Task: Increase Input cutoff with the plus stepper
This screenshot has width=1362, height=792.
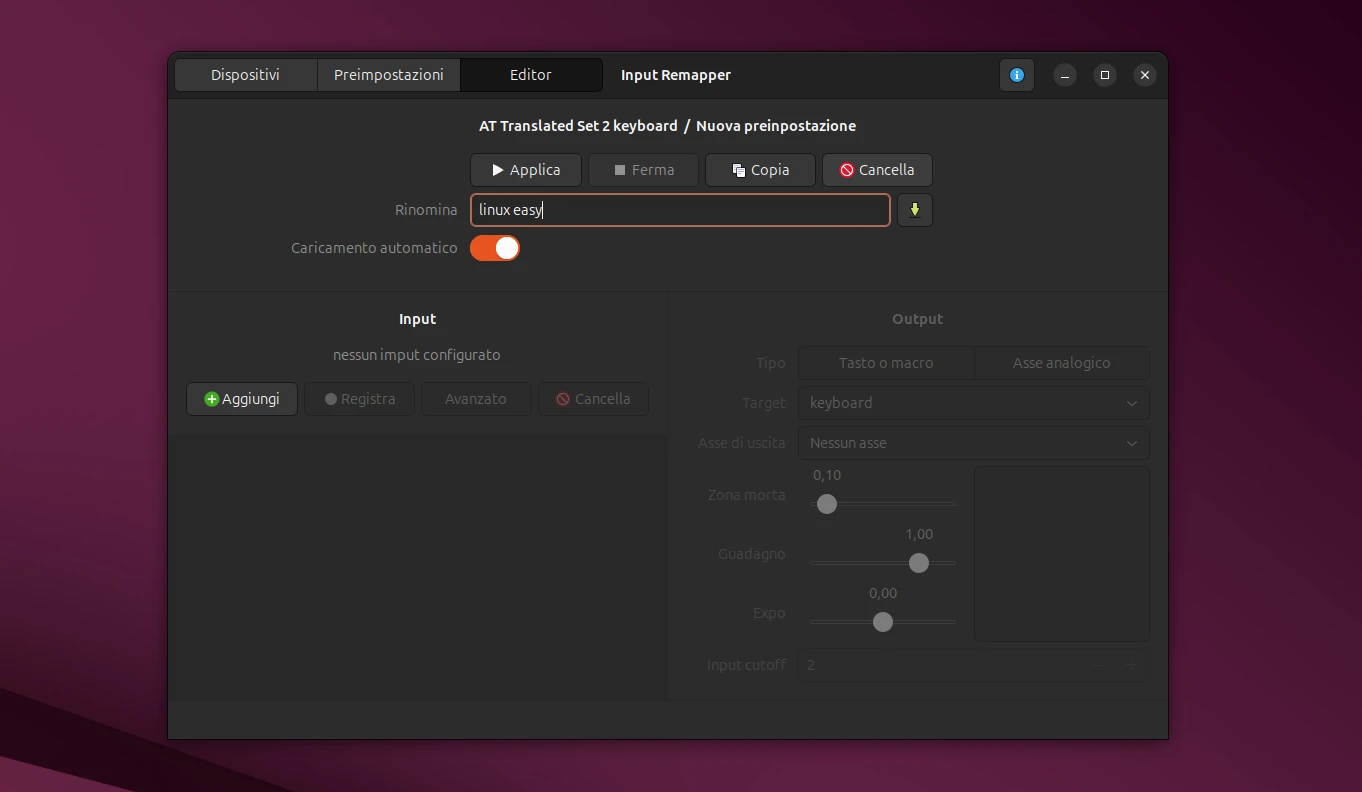Action: [x=1132, y=665]
